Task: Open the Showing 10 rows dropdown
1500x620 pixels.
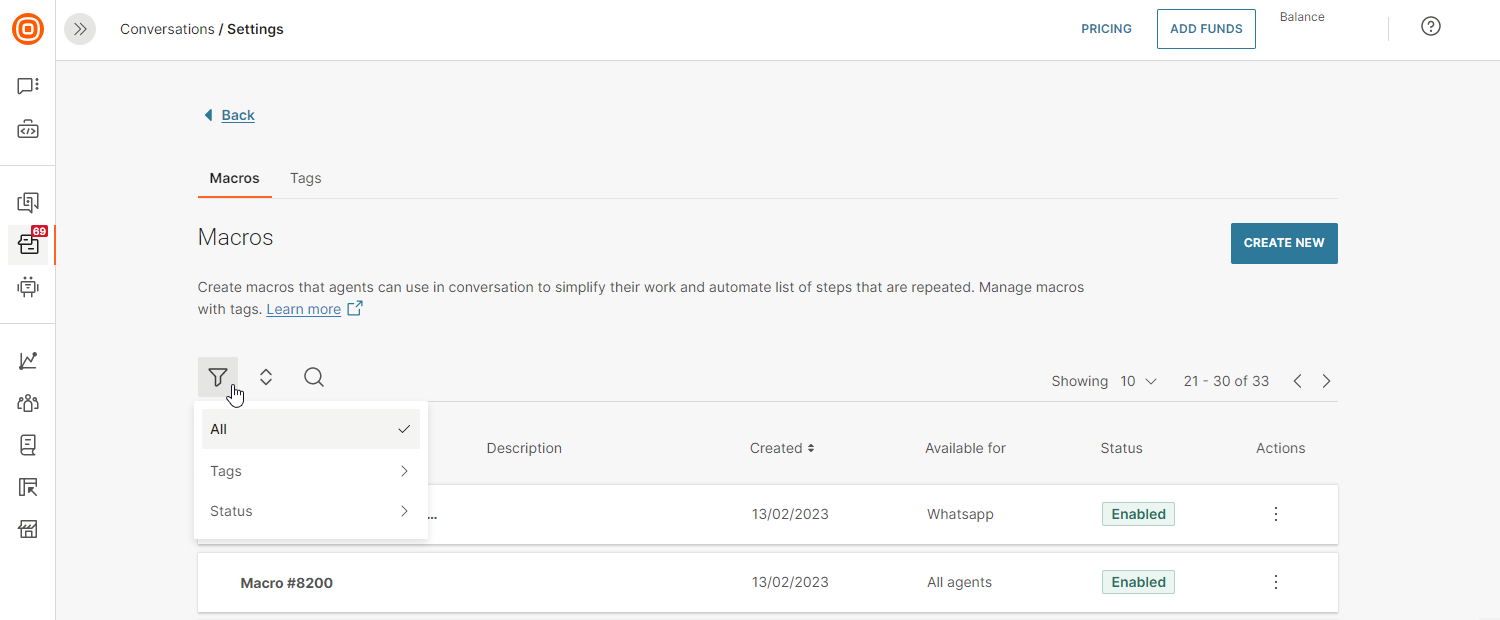Action: [1137, 381]
